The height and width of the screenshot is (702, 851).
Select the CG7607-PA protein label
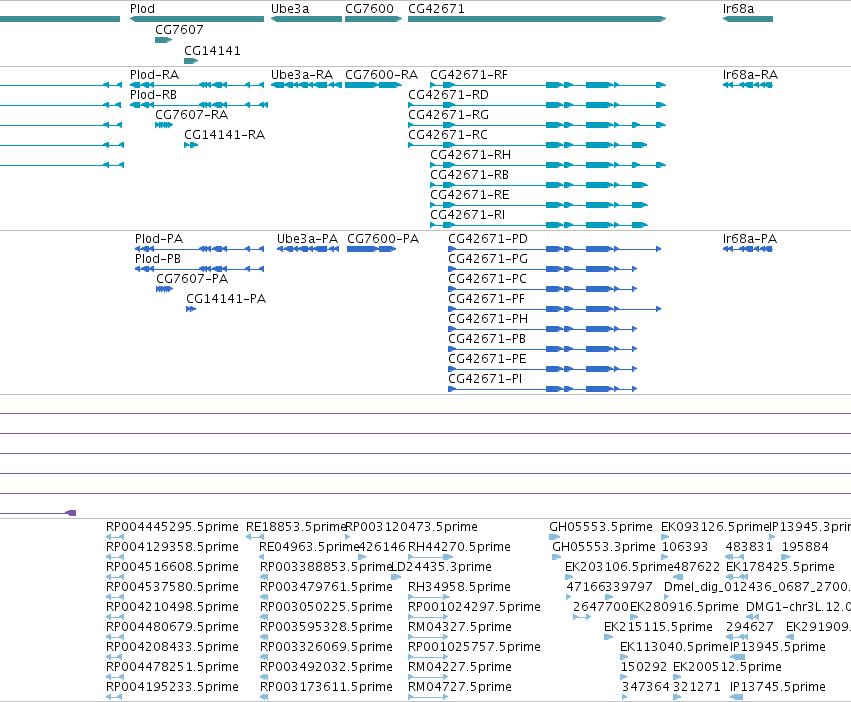pos(192,279)
